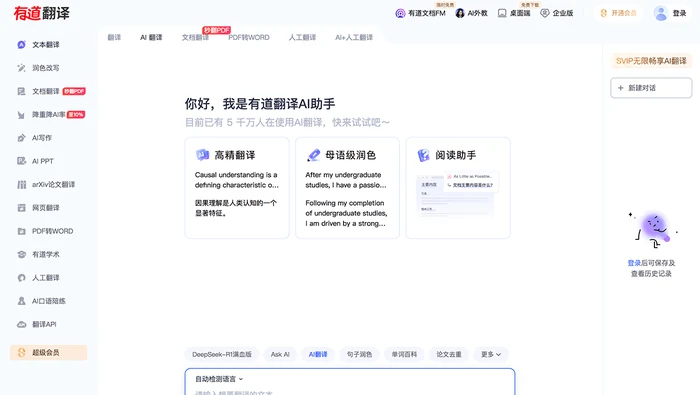Click the 登录 text in header
Screen dimensions: 700x395
coord(679,13)
